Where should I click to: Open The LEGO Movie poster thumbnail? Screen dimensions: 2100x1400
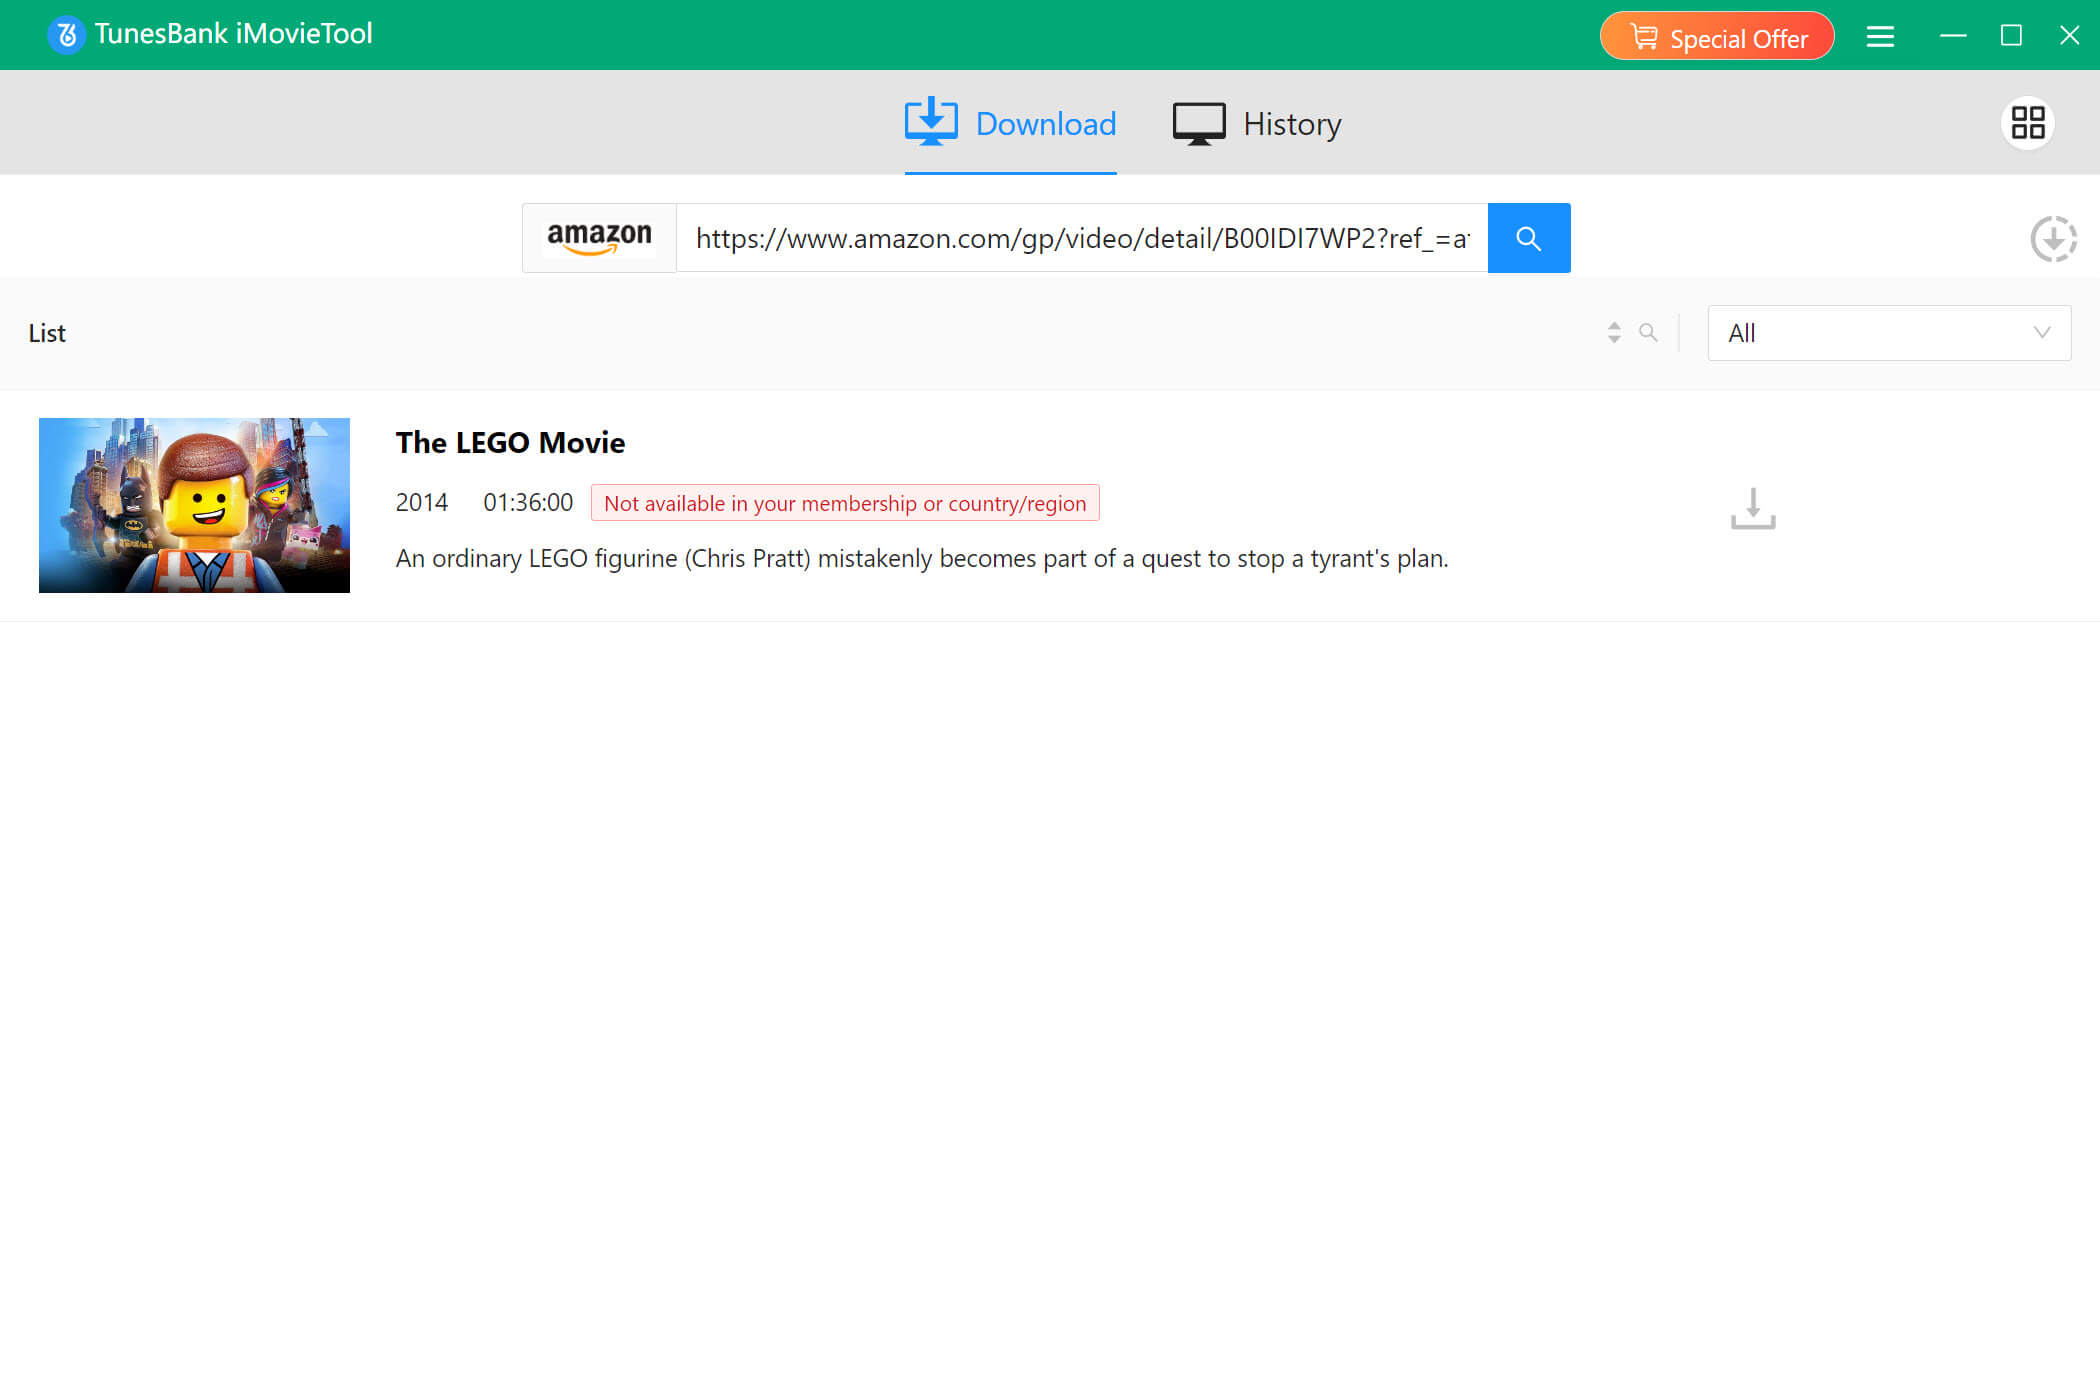[194, 505]
